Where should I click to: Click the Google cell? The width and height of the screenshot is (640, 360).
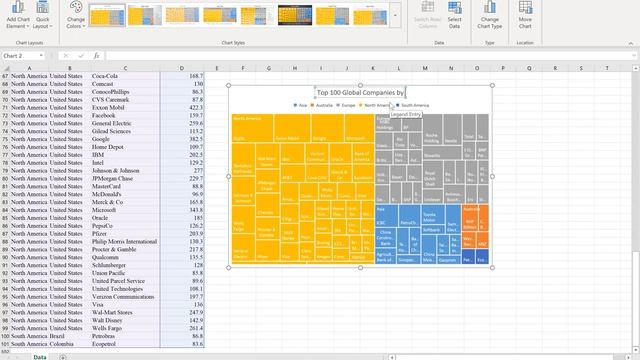(x=125, y=139)
